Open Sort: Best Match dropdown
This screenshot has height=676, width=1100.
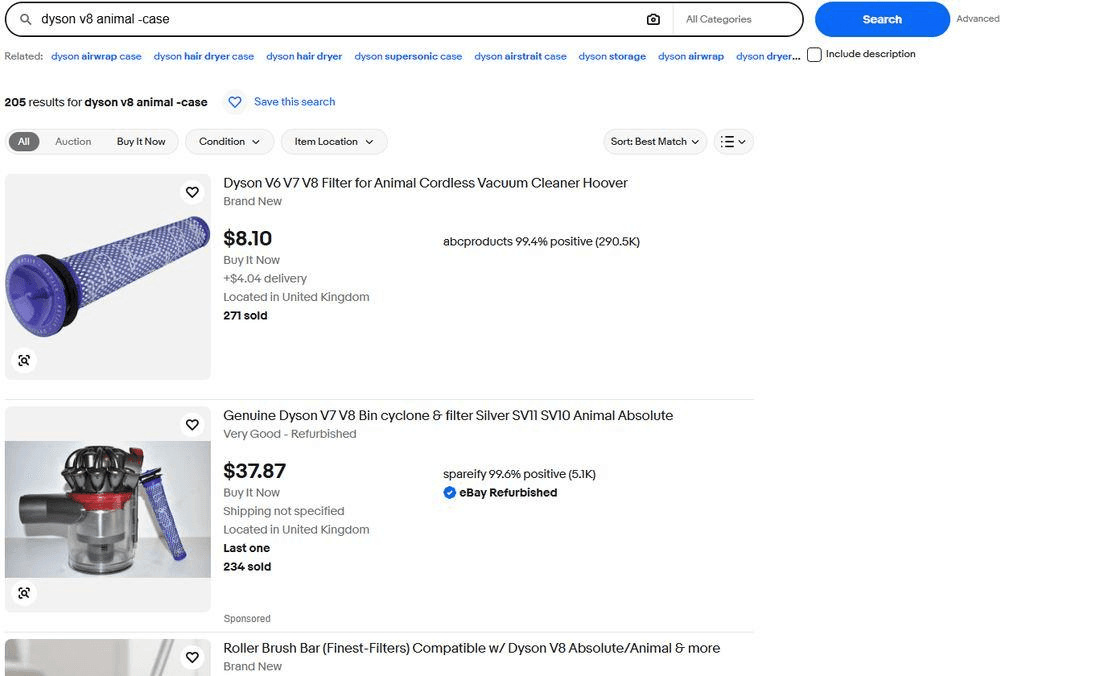pos(655,142)
